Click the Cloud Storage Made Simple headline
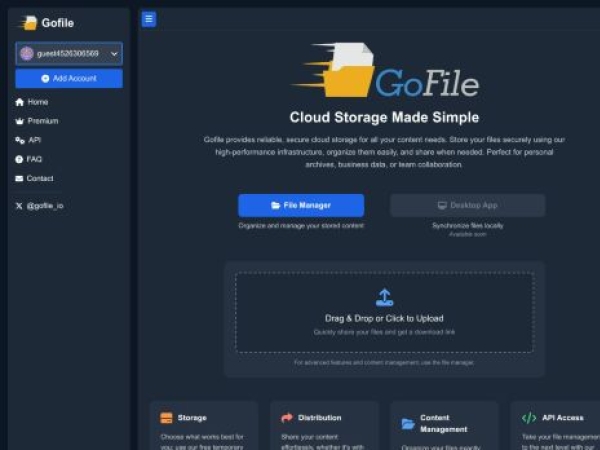Image resolution: width=600 pixels, height=450 pixels. (384, 117)
